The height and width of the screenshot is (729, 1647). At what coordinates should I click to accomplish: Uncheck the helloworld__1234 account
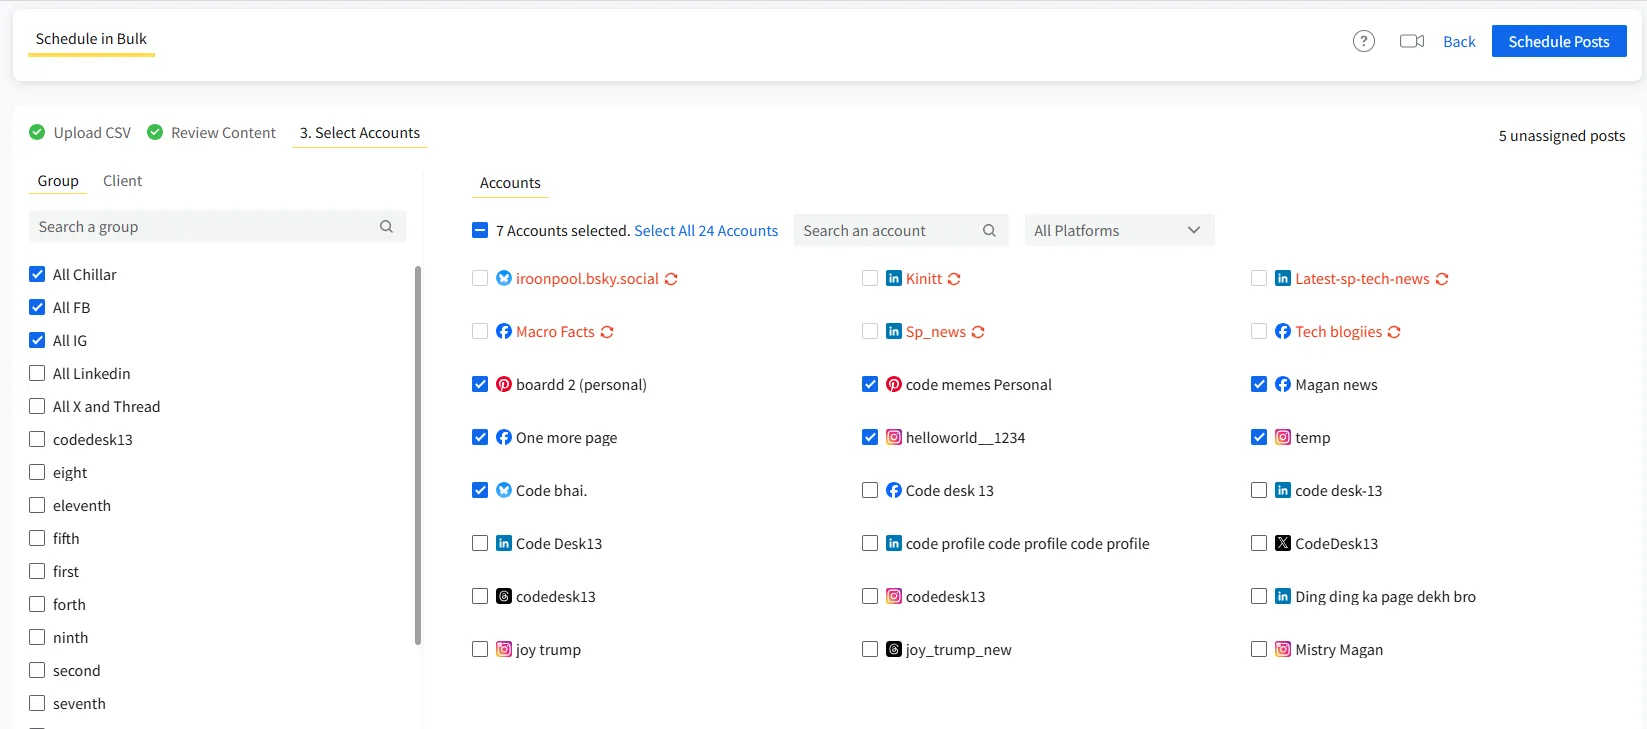tap(870, 437)
